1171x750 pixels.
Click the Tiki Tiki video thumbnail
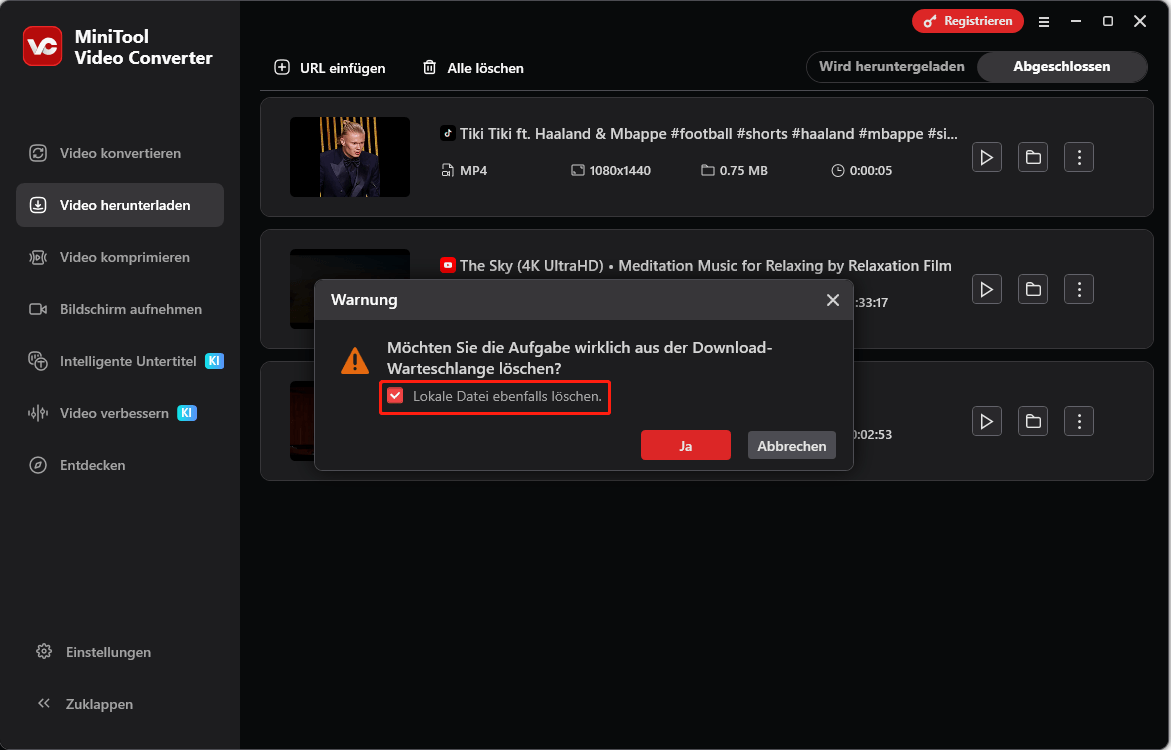pos(350,157)
